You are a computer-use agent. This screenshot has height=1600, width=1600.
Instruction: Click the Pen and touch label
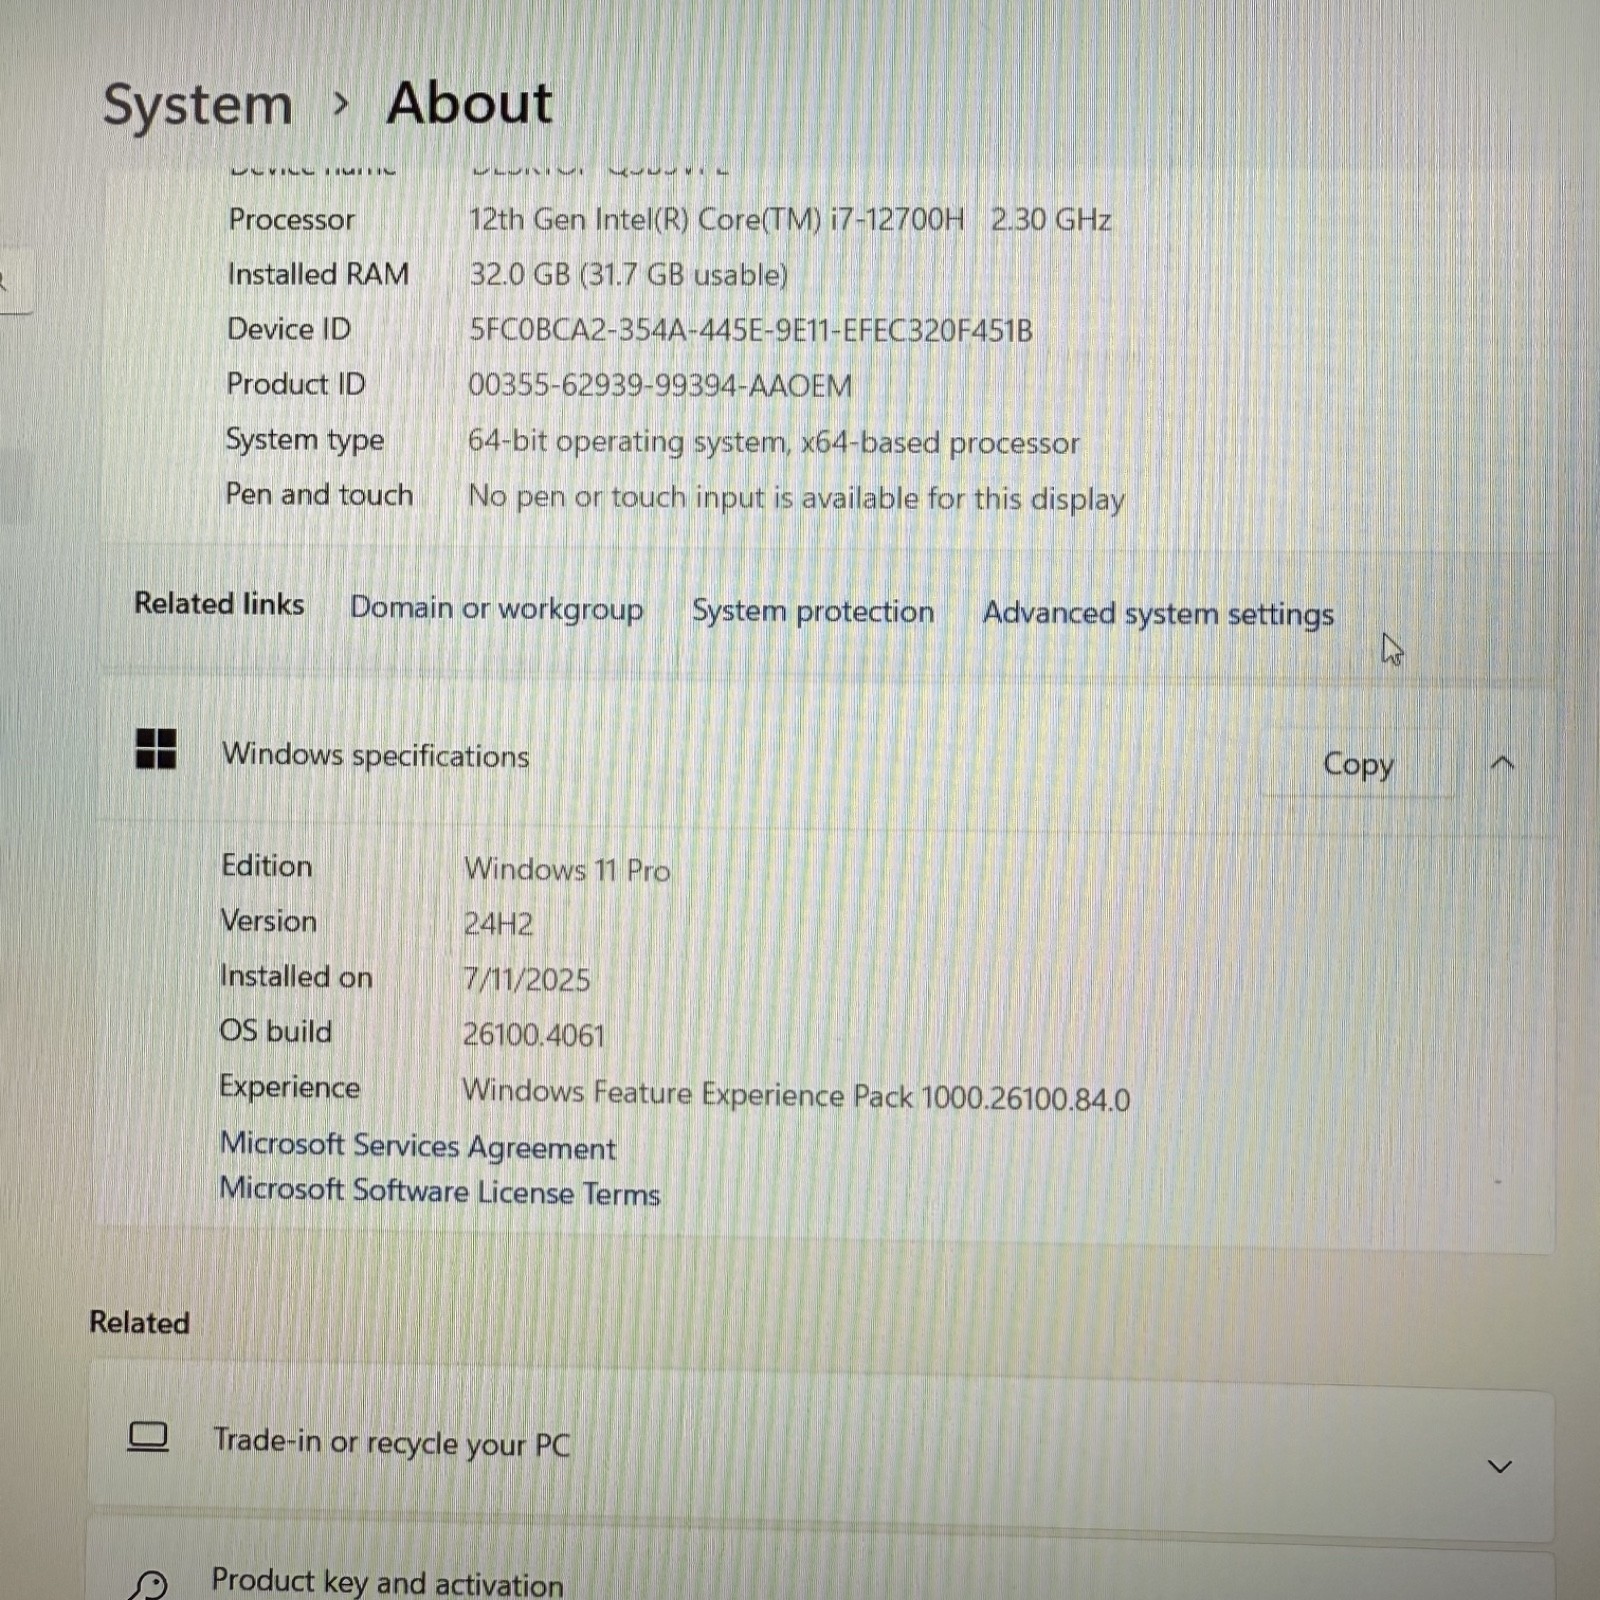[319, 494]
